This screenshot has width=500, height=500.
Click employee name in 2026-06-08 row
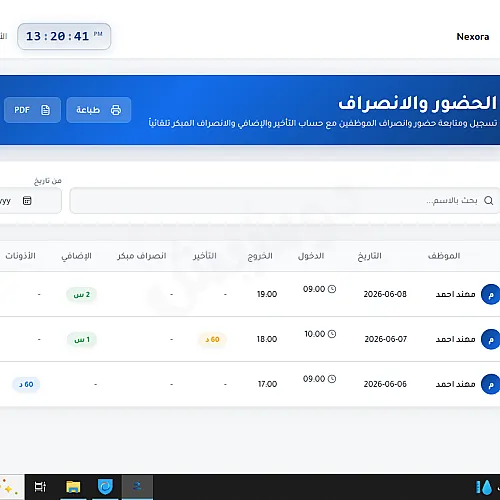[x=455, y=294]
